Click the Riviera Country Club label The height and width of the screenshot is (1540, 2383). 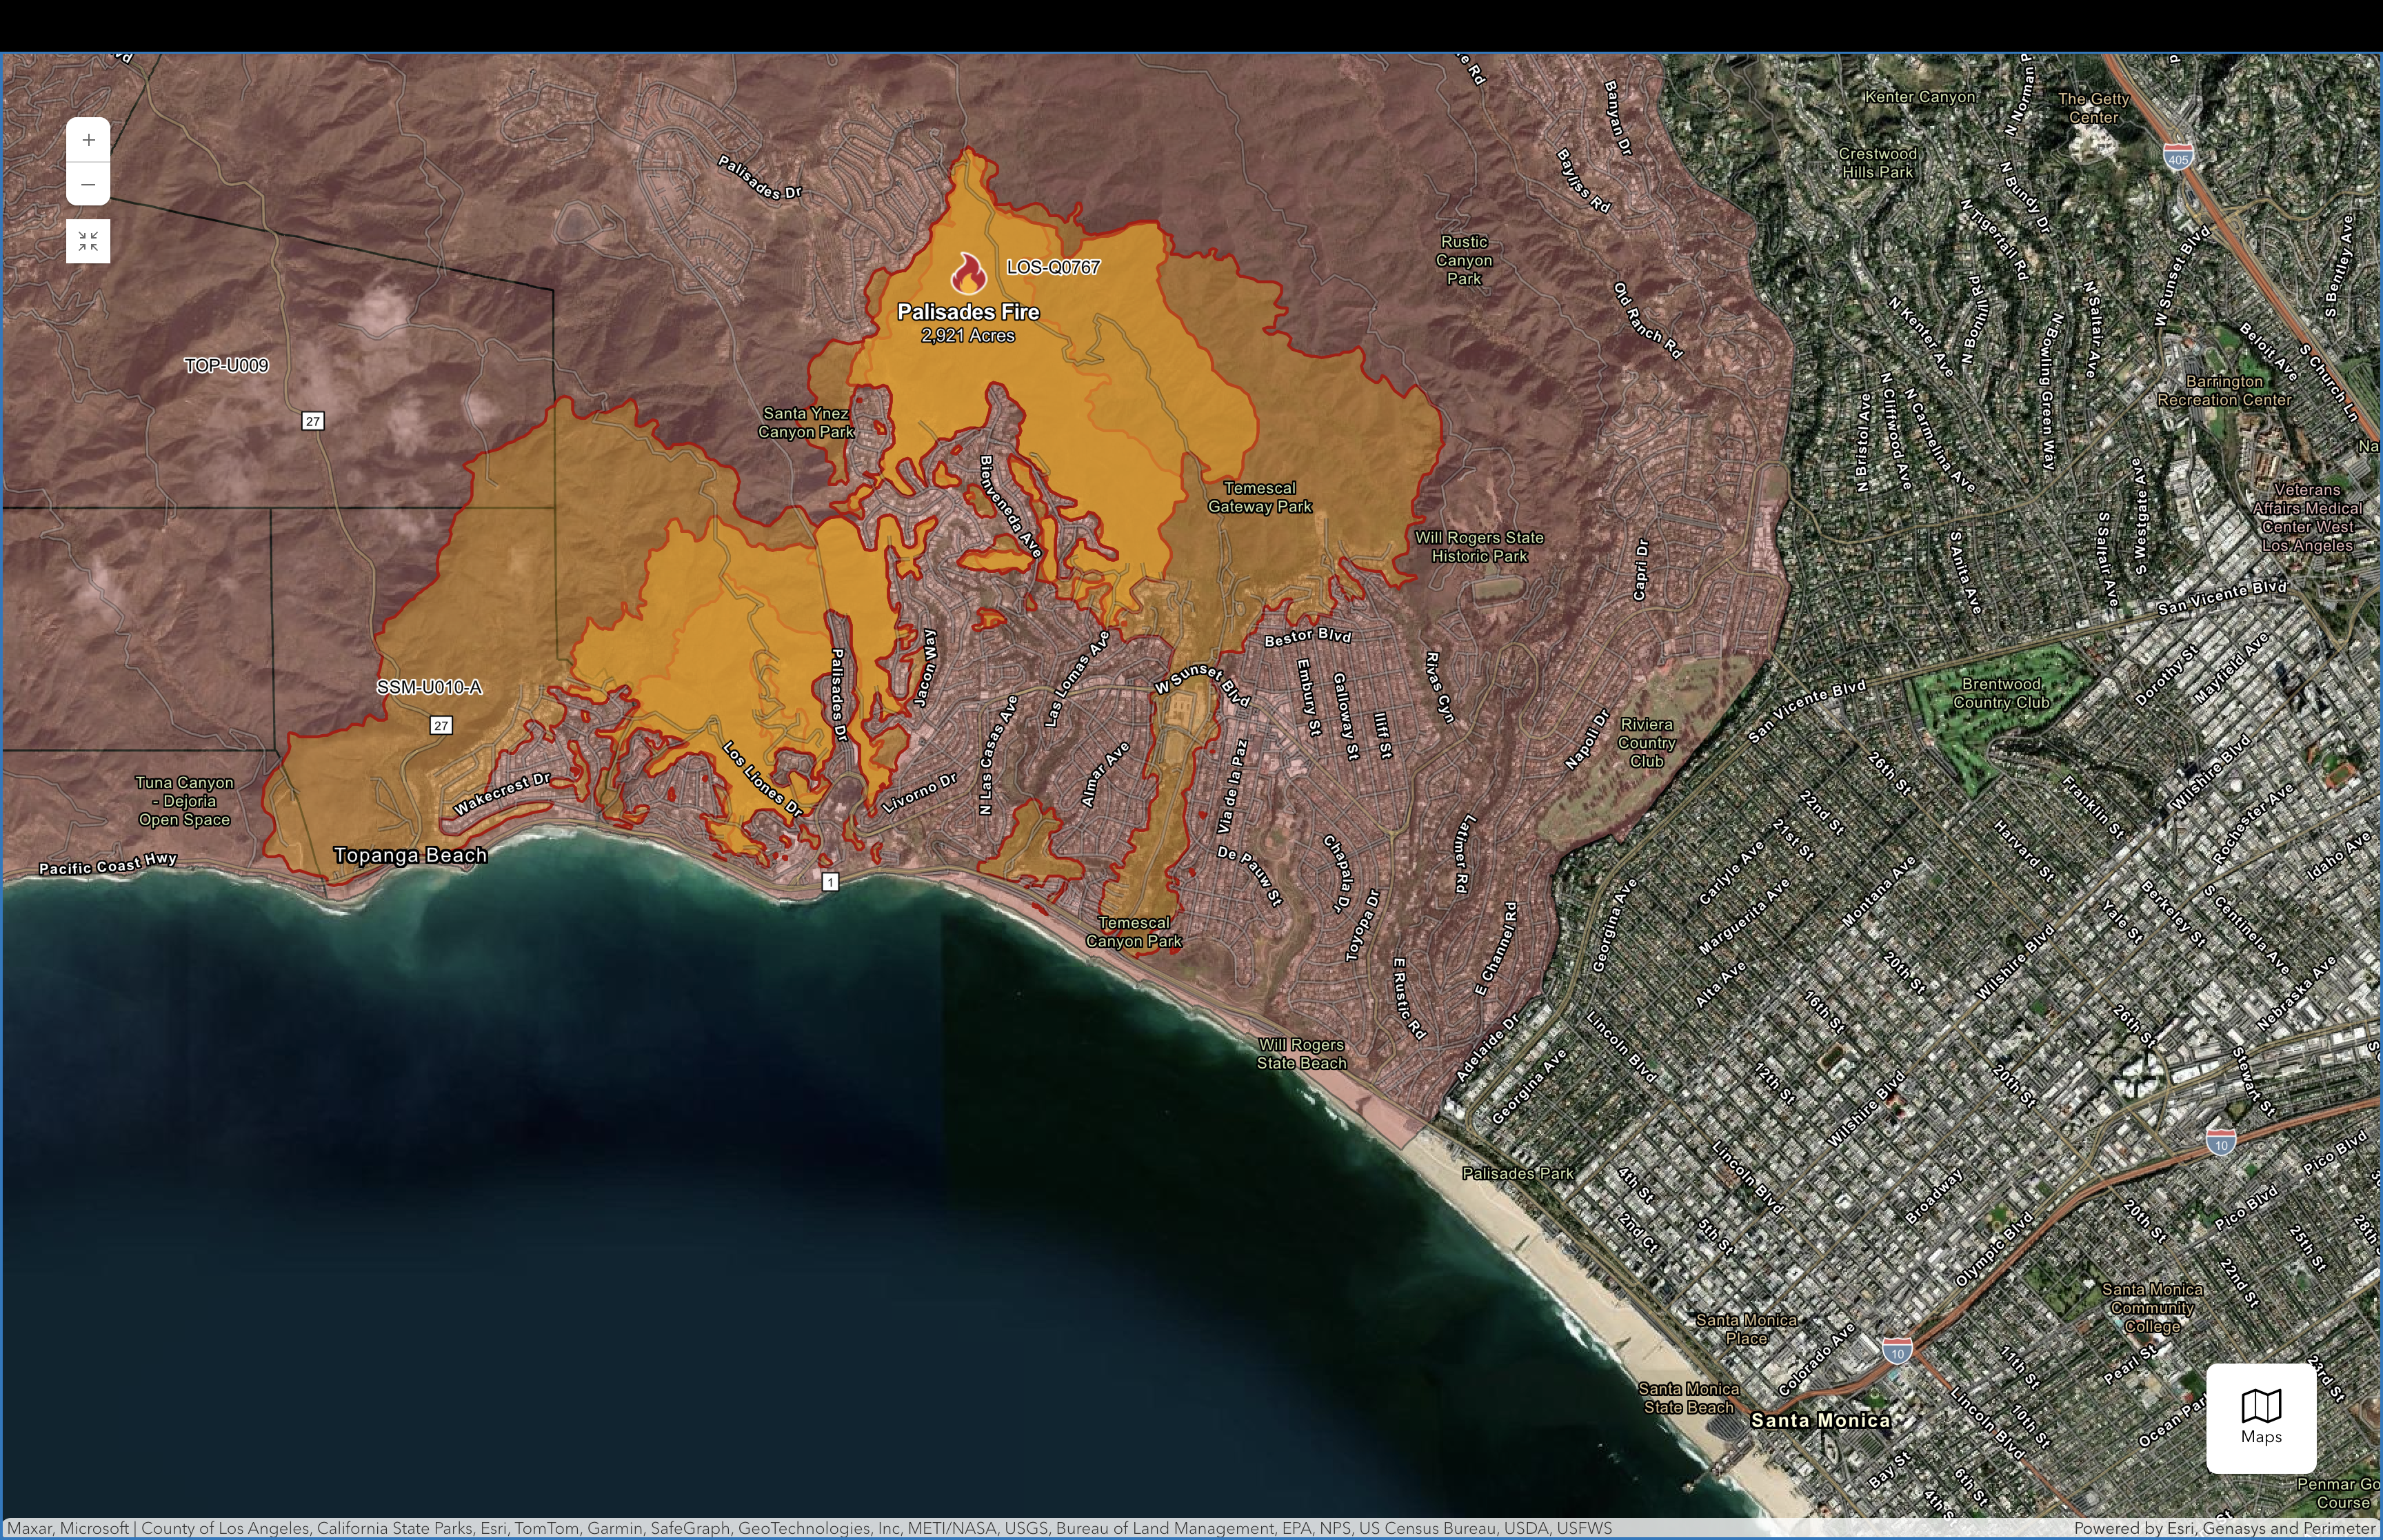[x=1646, y=742]
